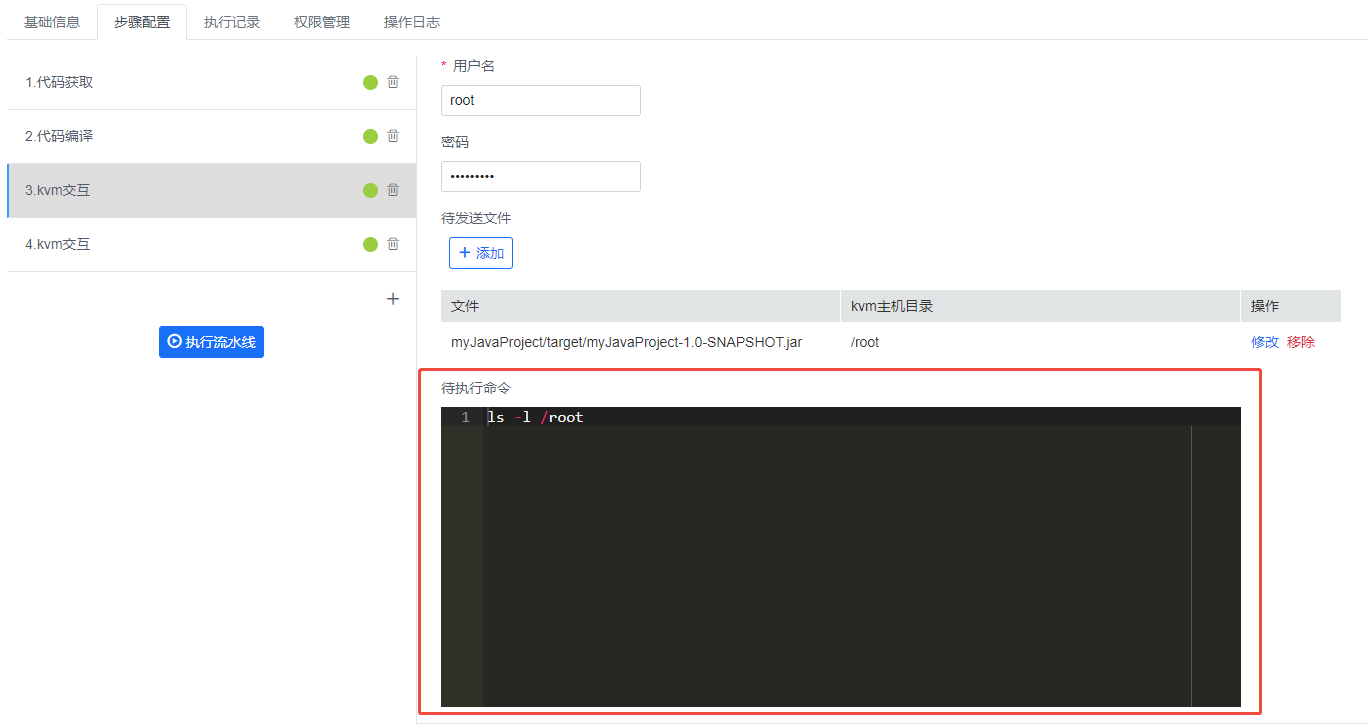
Task: Click the /root kvm directory cell
Action: [x=1041, y=342]
